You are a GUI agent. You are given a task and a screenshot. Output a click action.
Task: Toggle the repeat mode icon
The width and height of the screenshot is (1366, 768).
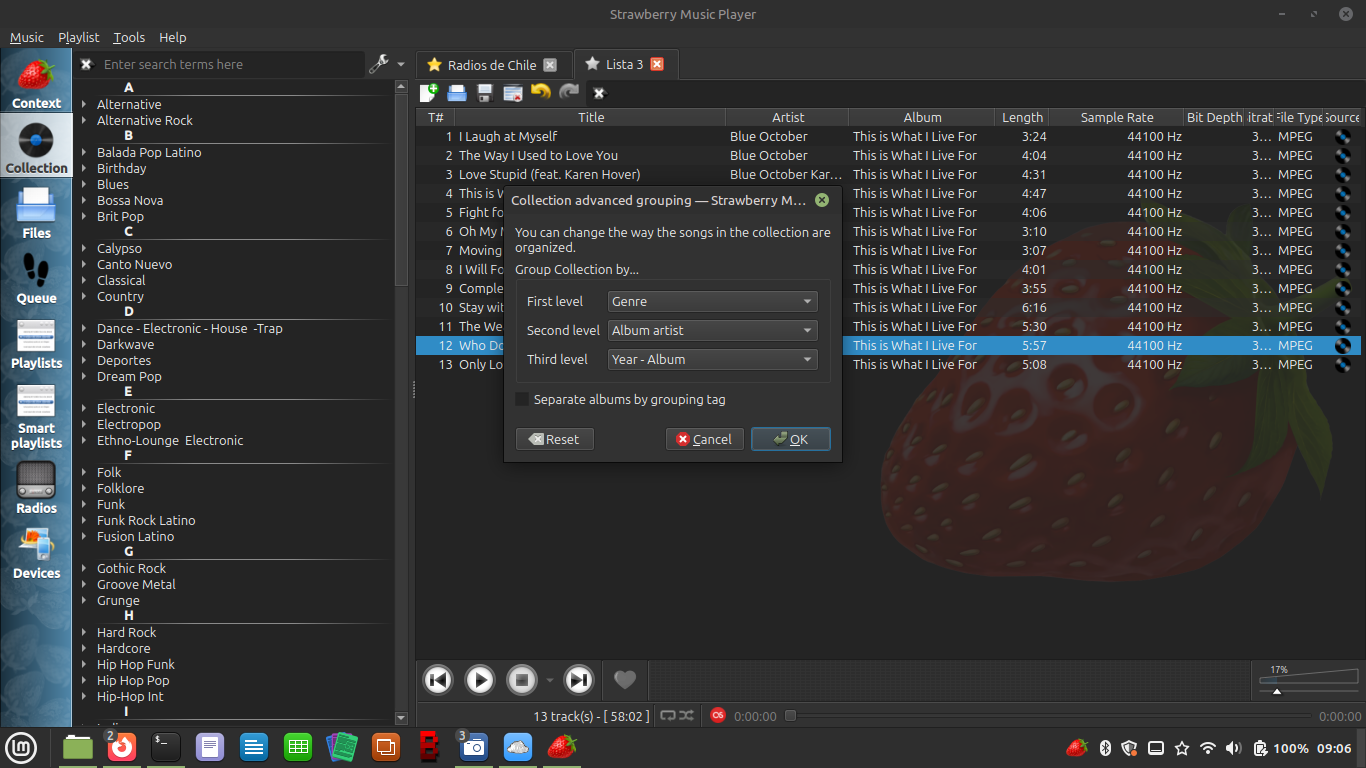pyautogui.click(x=667, y=715)
